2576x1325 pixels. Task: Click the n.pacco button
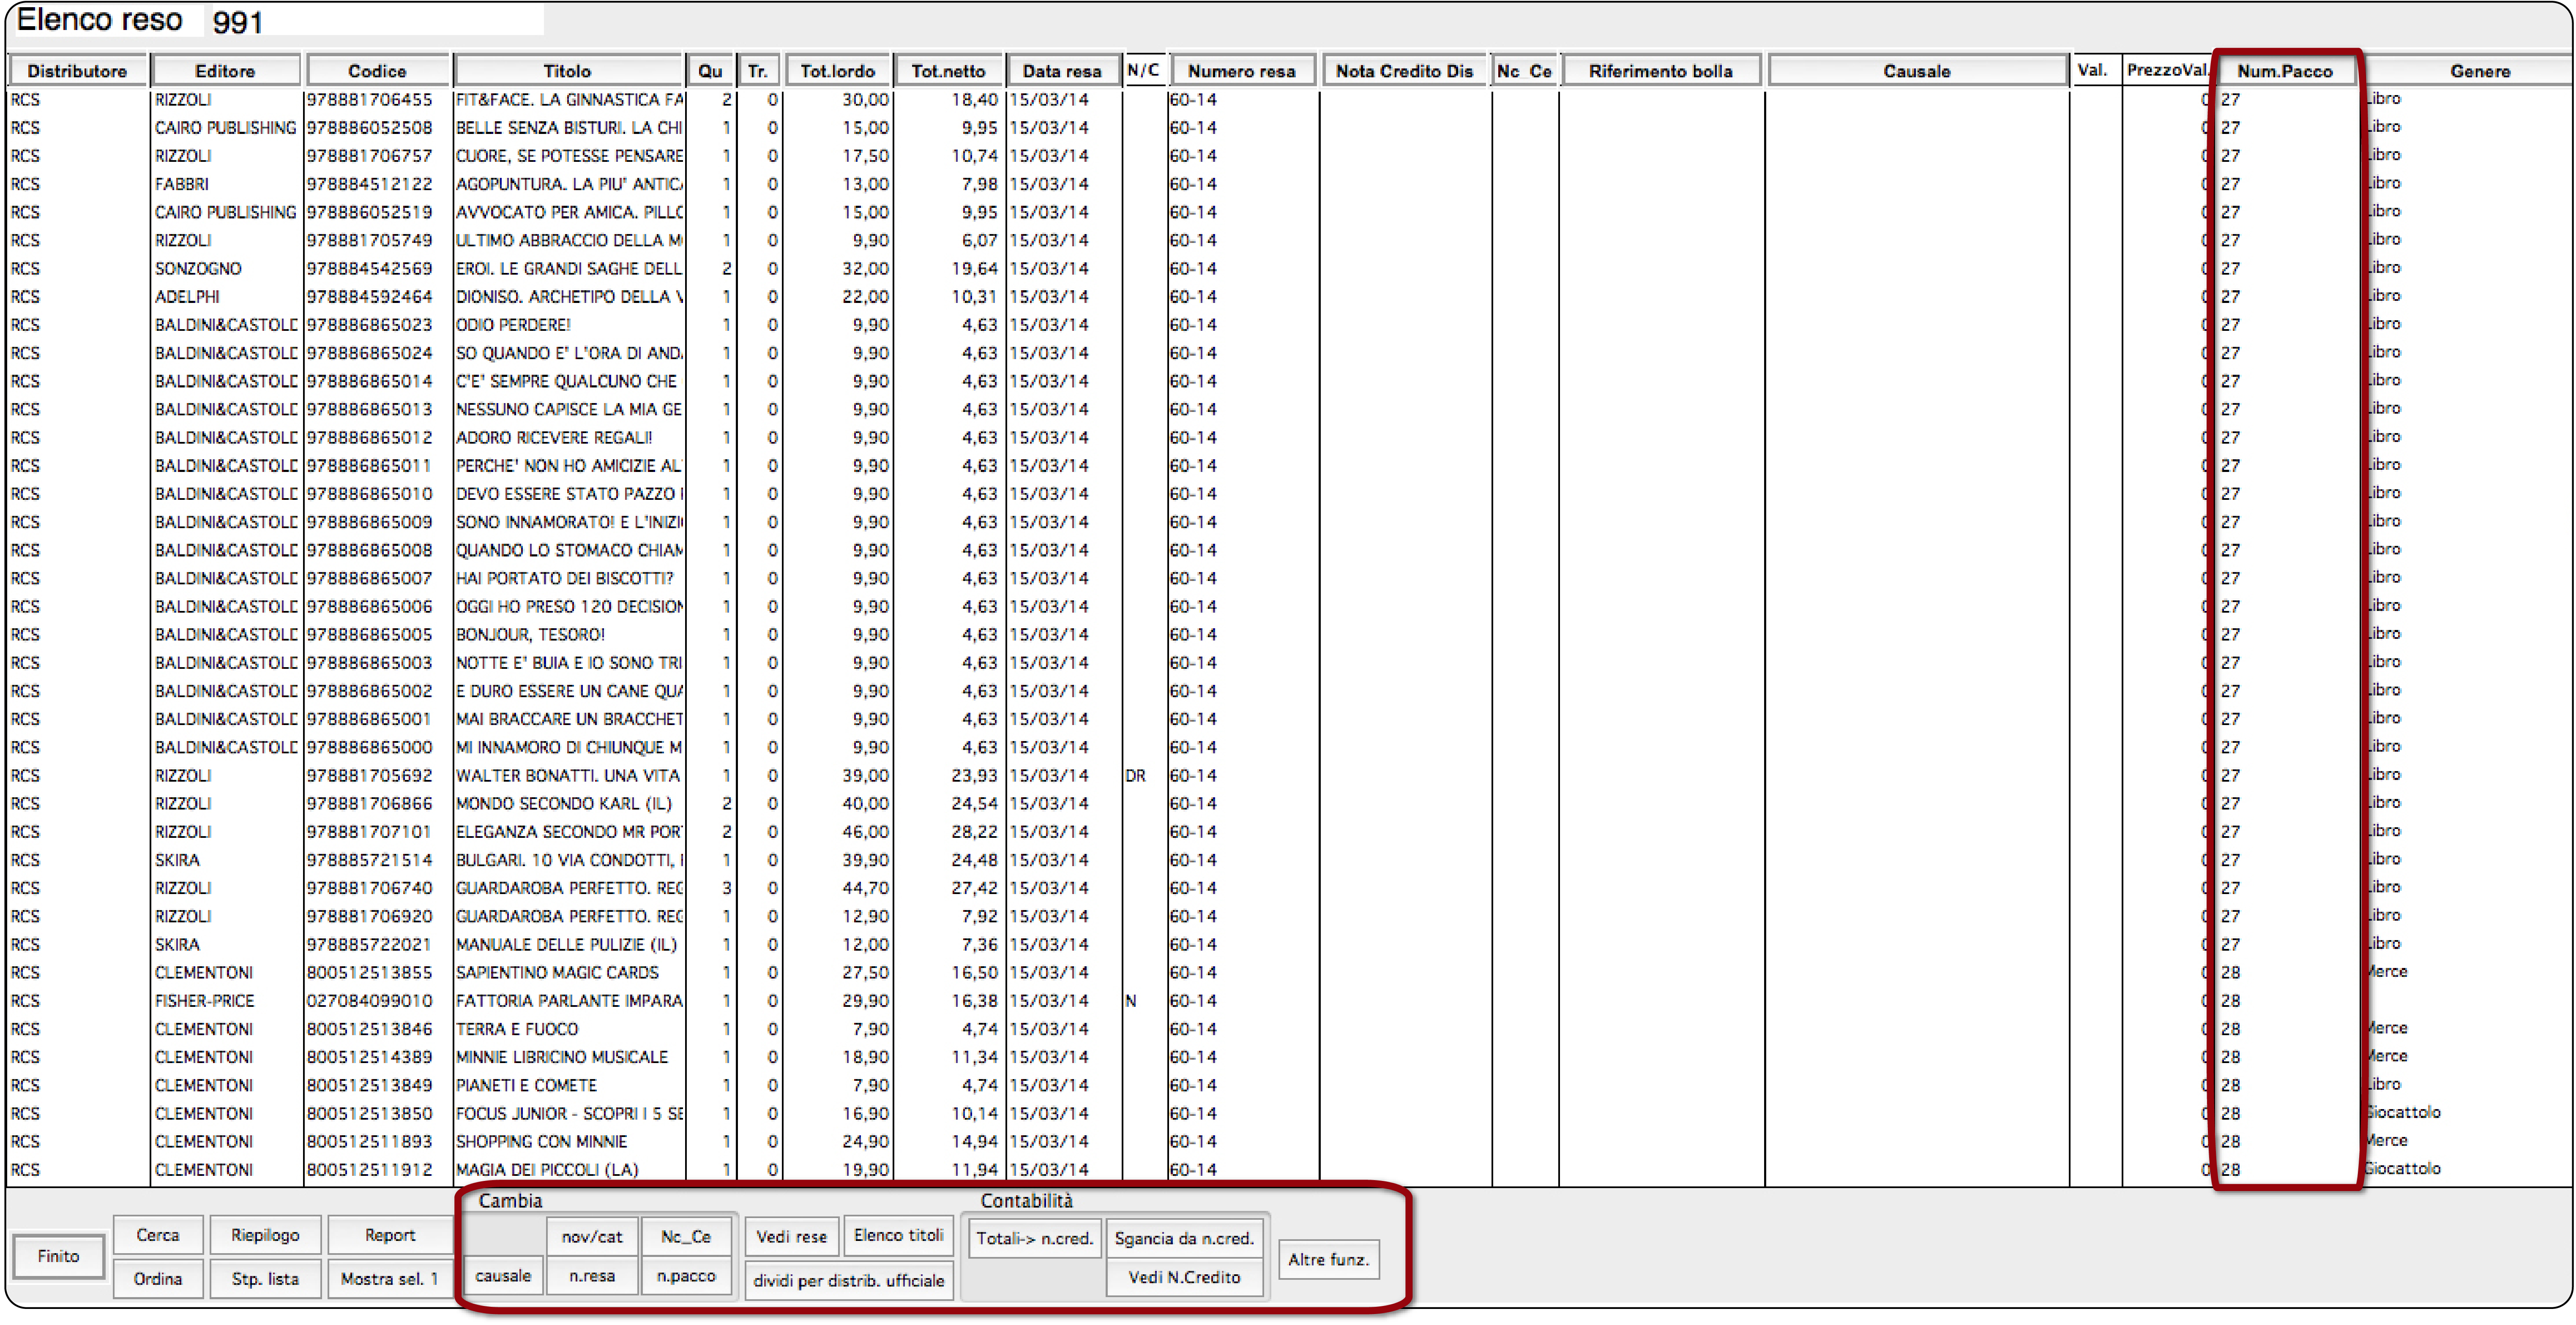[x=686, y=1276]
